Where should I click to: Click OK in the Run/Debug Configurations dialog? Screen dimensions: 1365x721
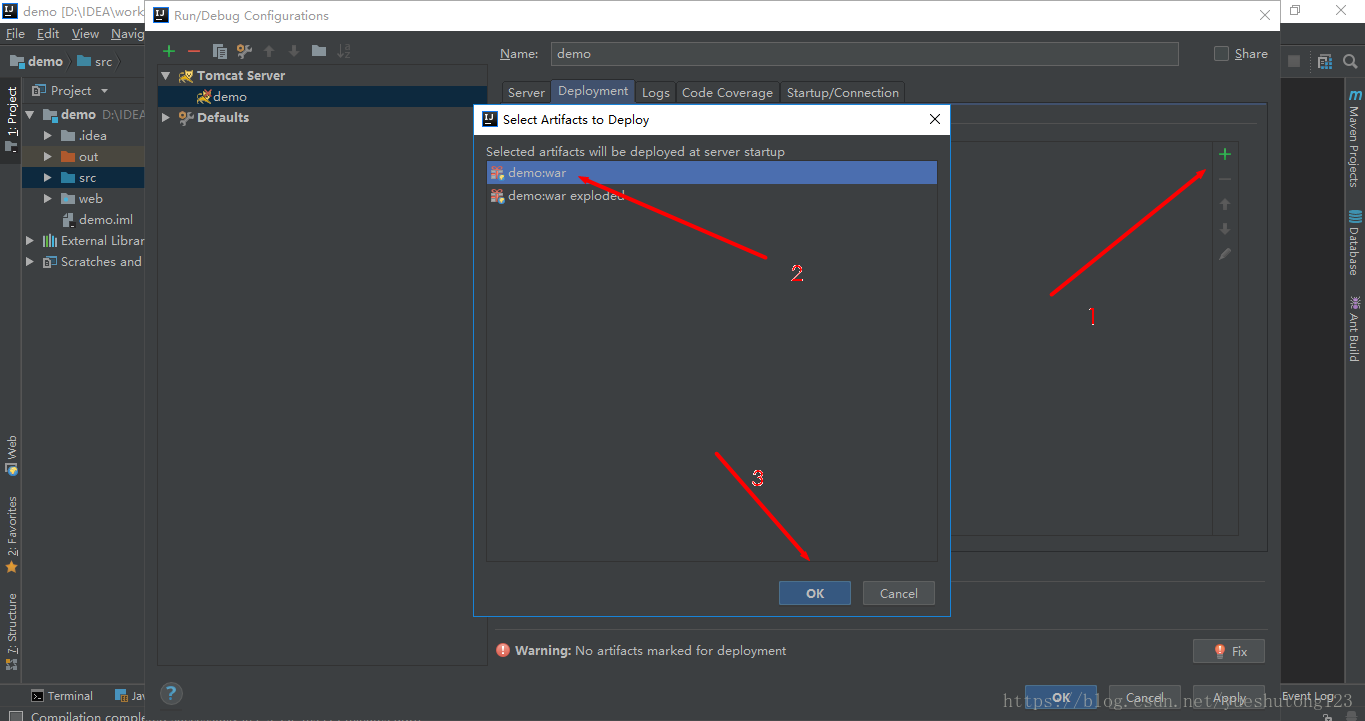coord(1061,697)
